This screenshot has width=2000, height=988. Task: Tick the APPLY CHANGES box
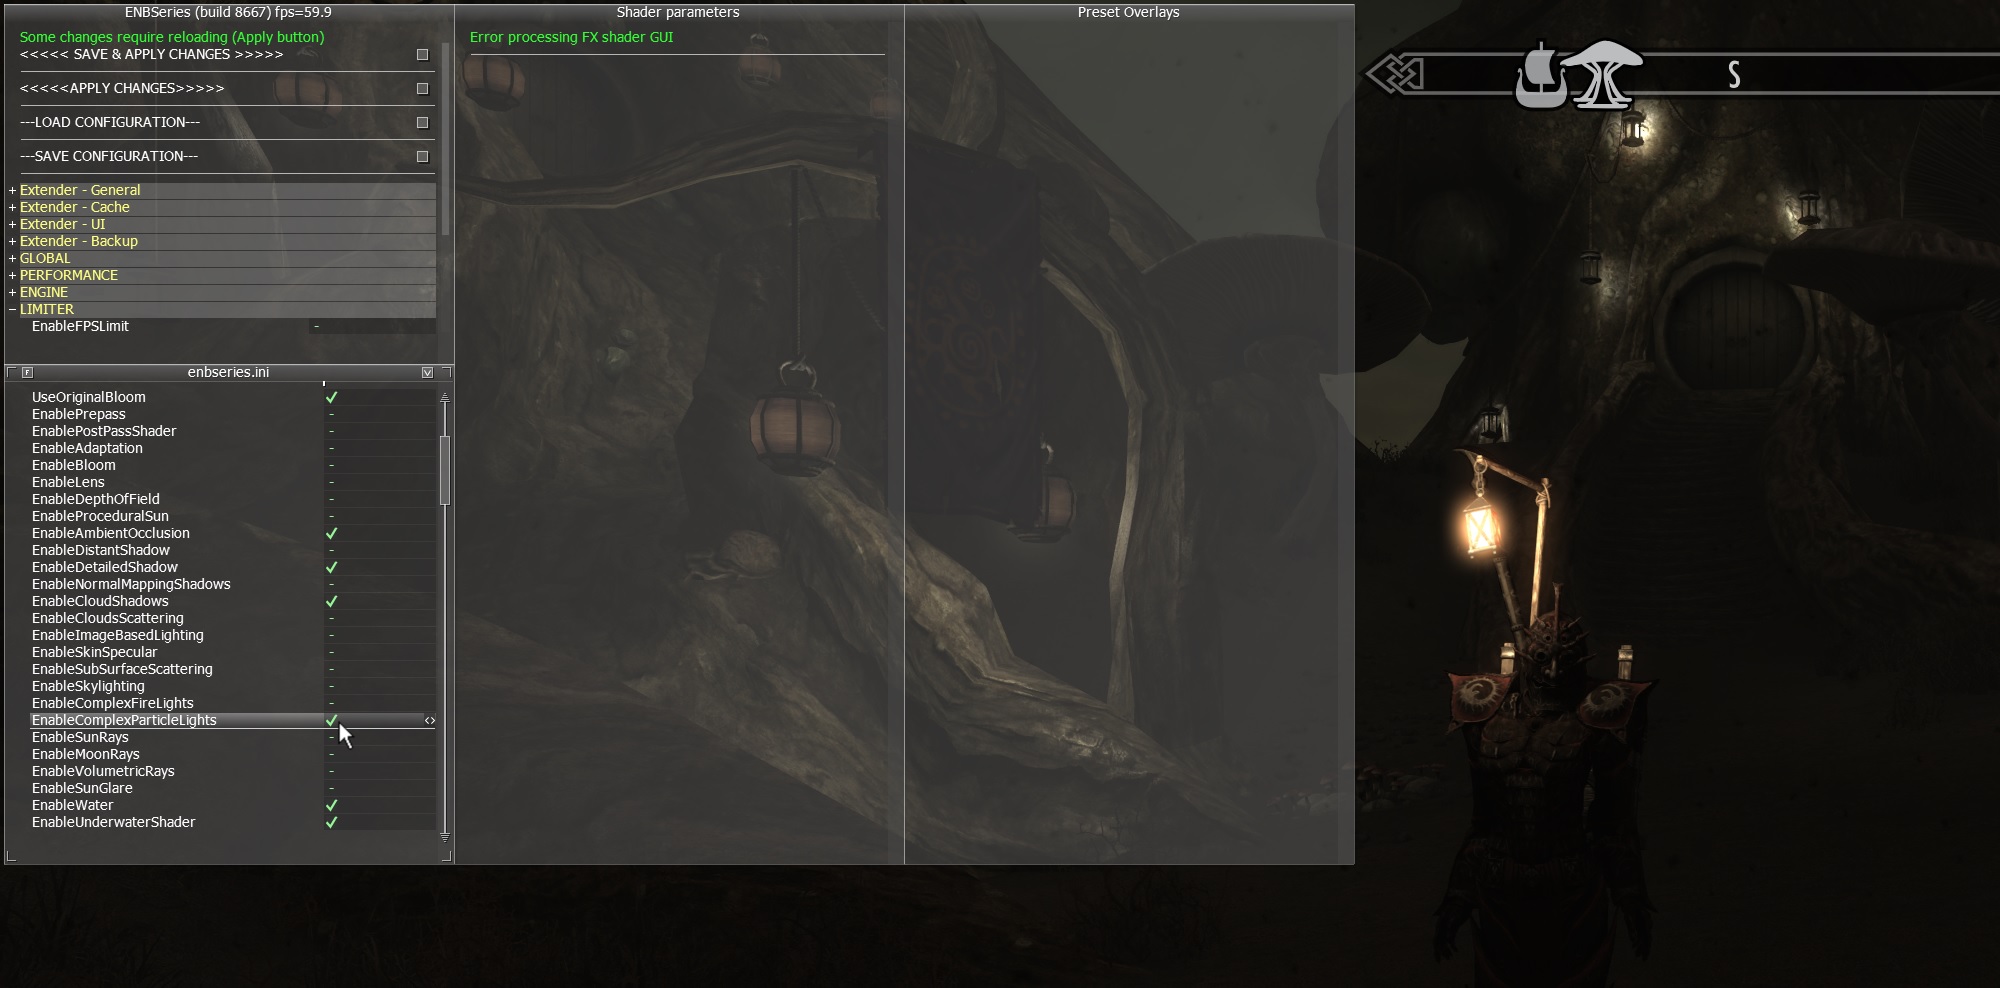pos(422,89)
